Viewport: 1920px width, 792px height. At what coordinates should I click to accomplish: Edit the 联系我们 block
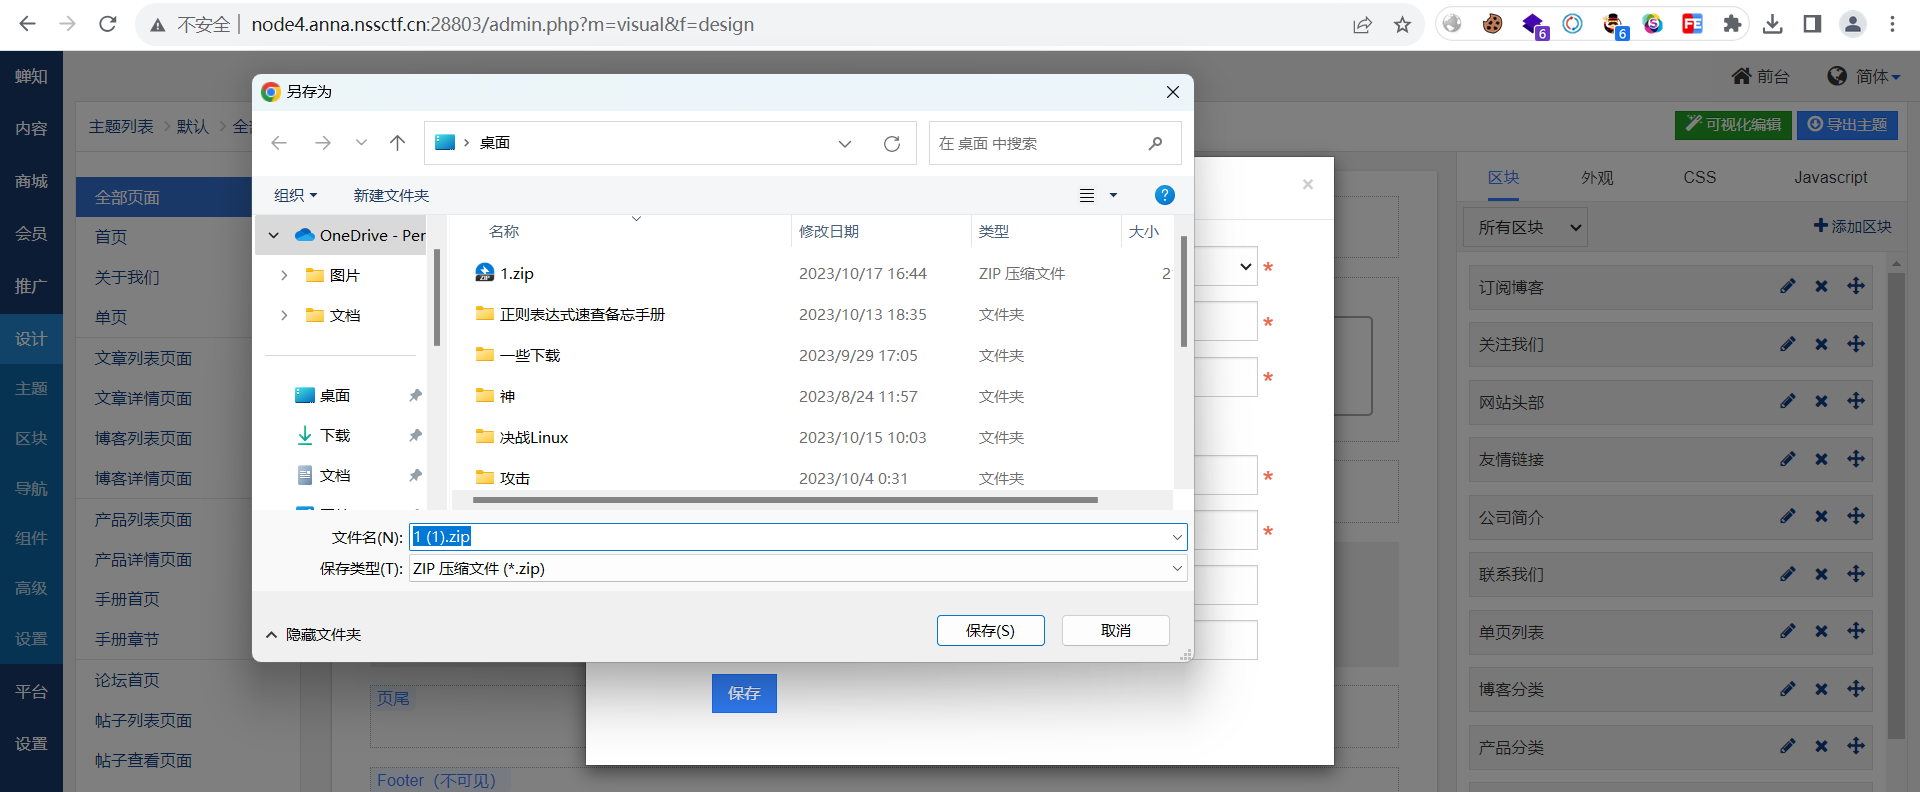point(1787,574)
